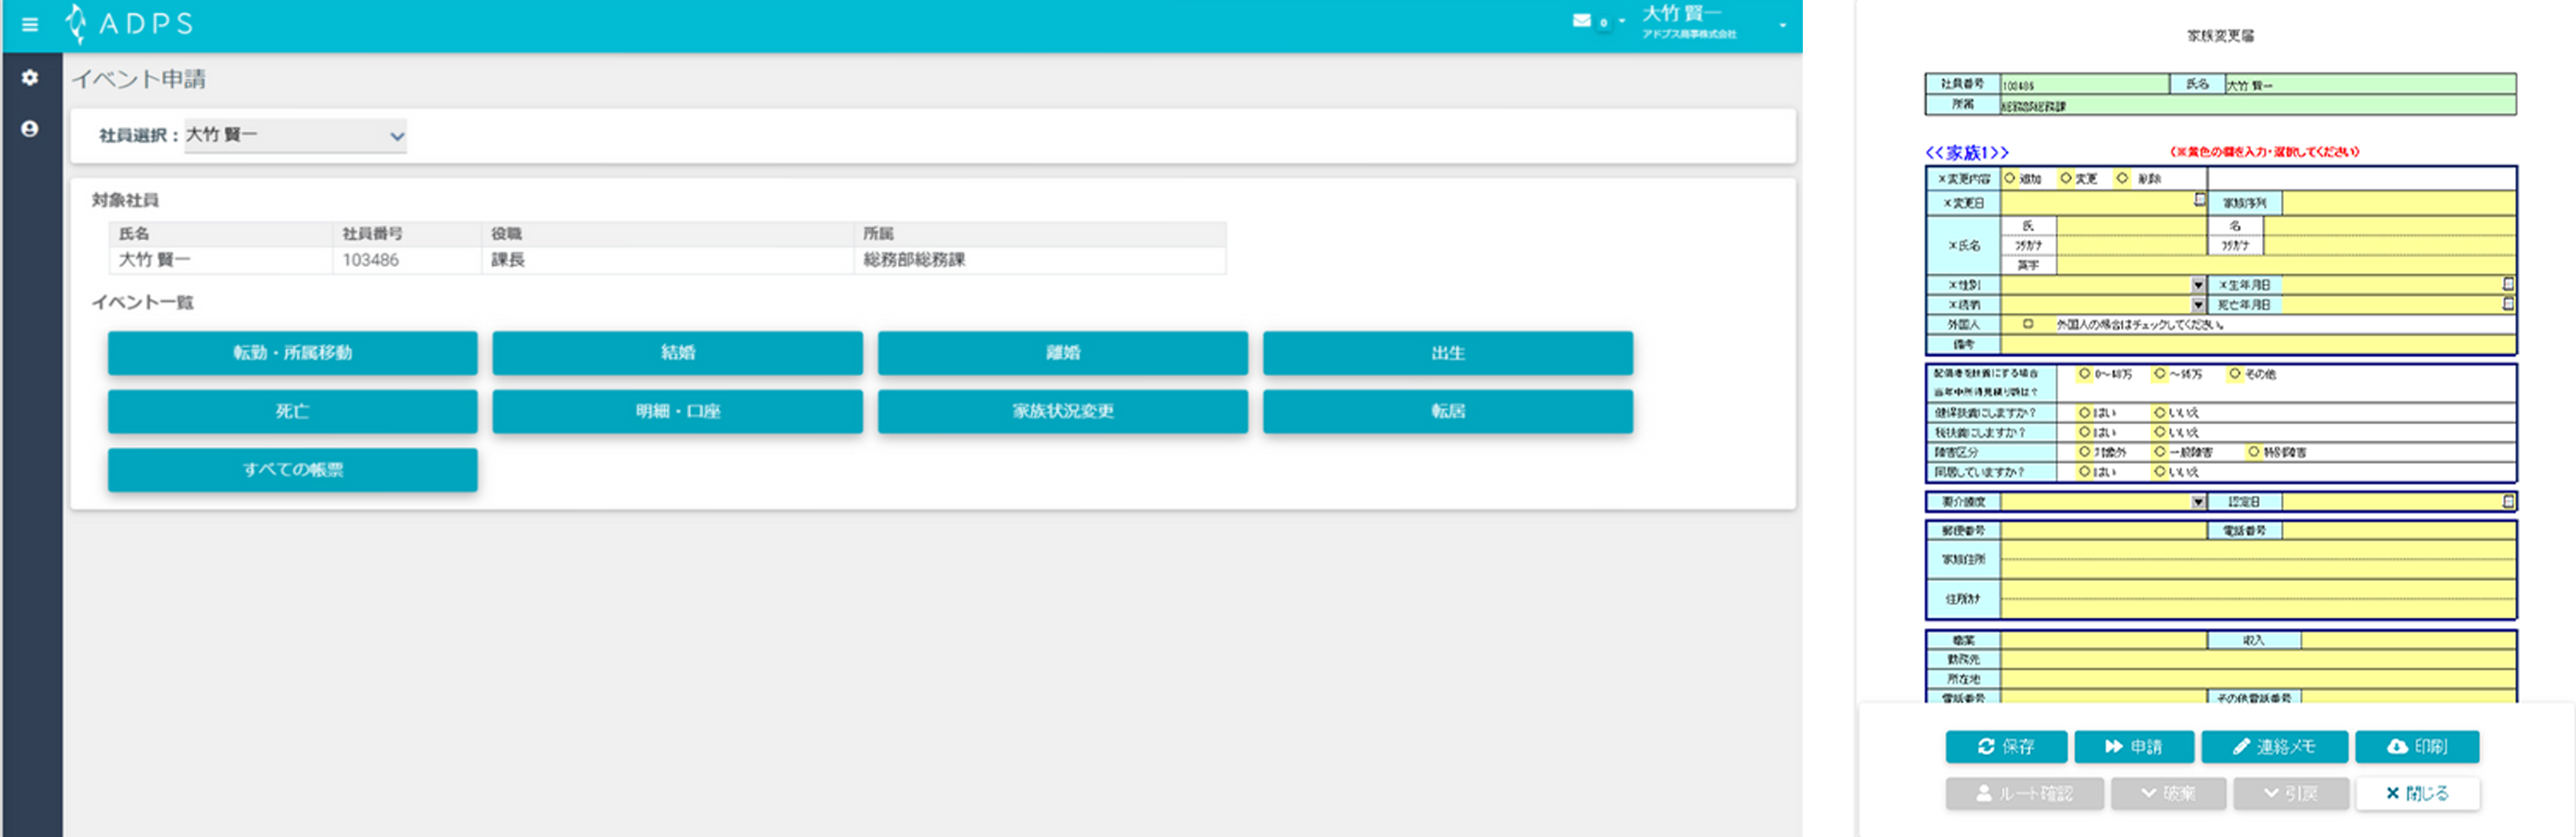This screenshot has width=2576, height=837.
Task: Click the 結婚 event button
Action: tap(677, 353)
